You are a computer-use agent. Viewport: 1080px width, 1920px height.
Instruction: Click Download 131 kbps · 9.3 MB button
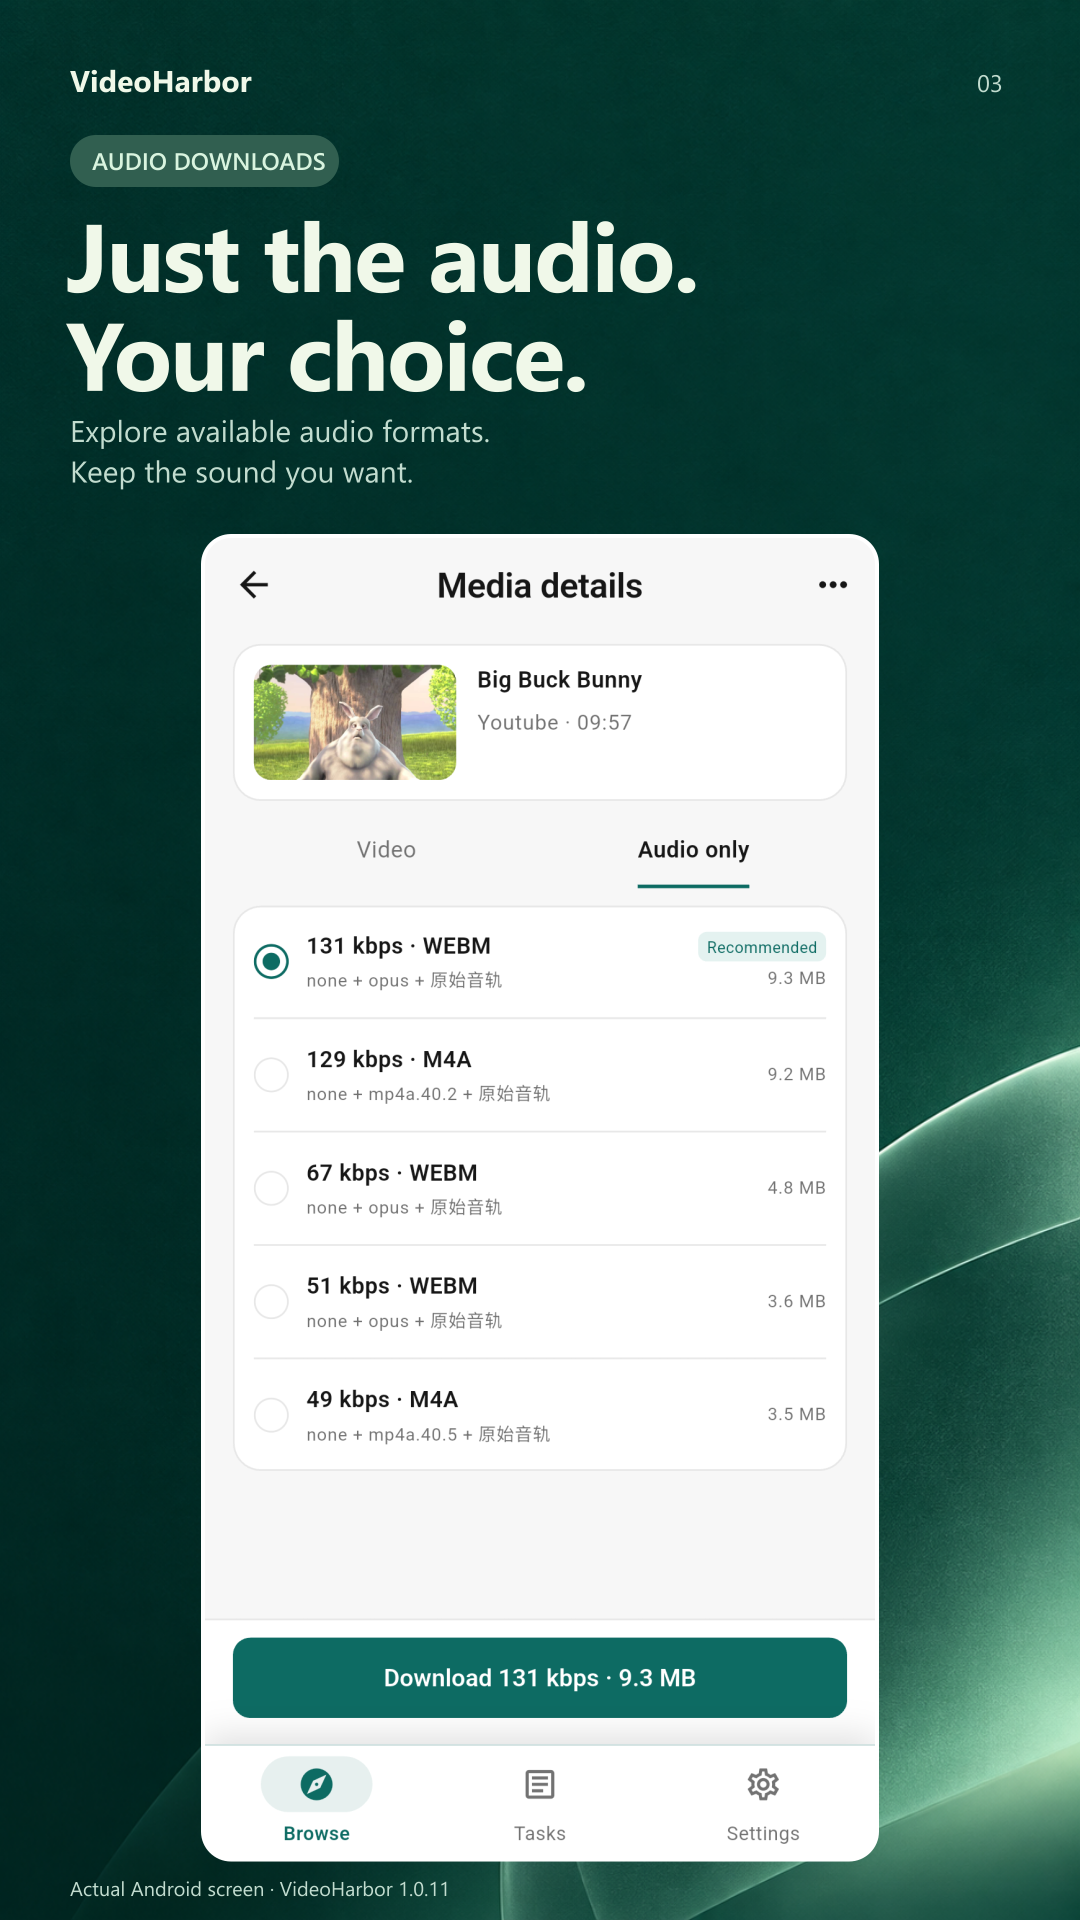[x=540, y=1678]
